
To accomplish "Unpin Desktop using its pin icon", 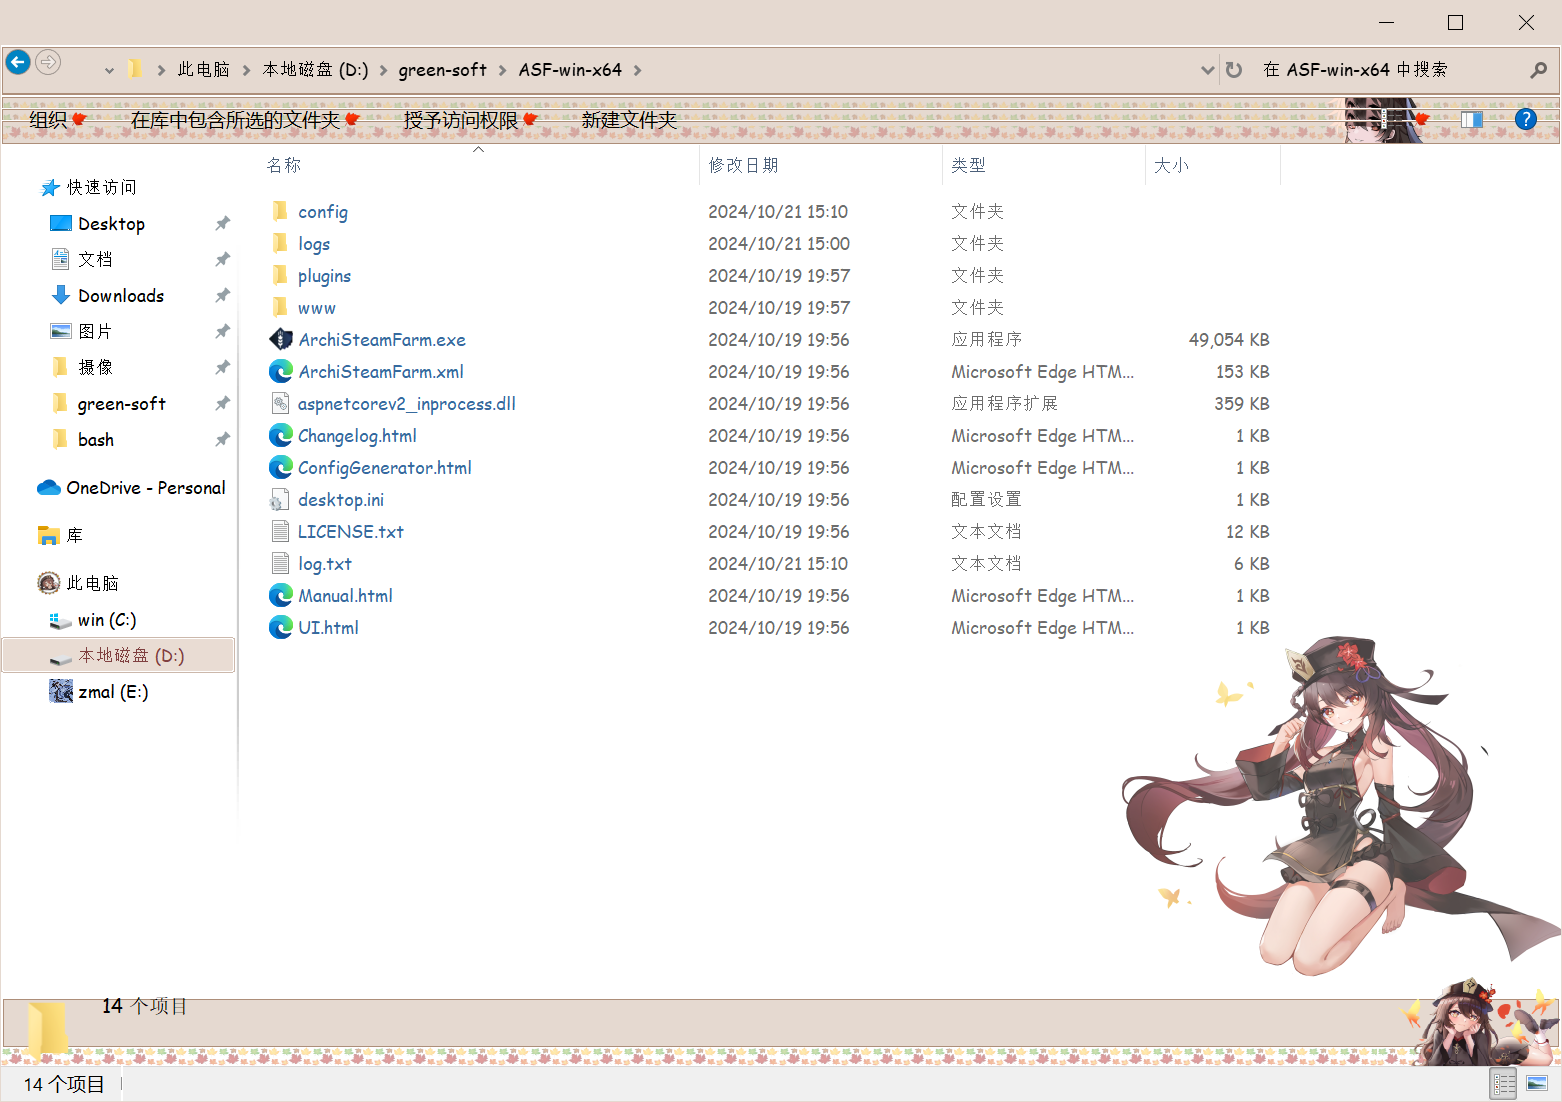I will [x=222, y=223].
